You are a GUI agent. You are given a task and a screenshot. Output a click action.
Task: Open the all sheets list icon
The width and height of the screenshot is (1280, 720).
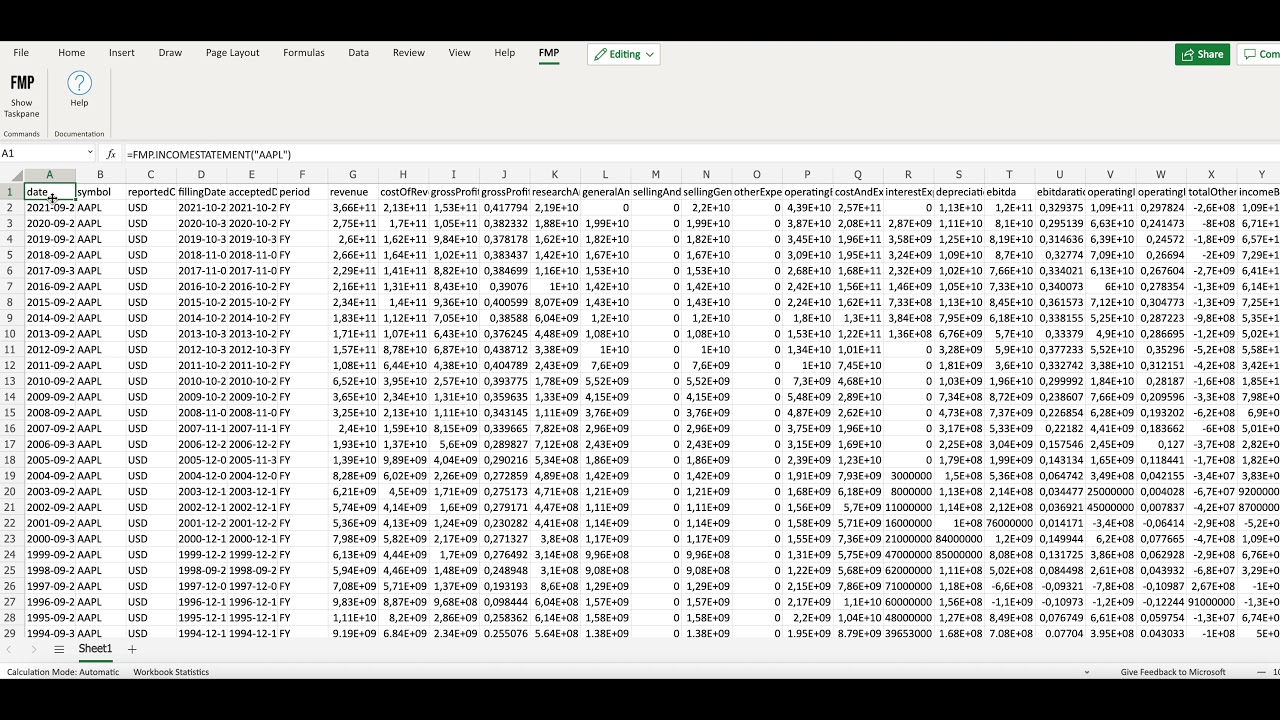tap(59, 649)
